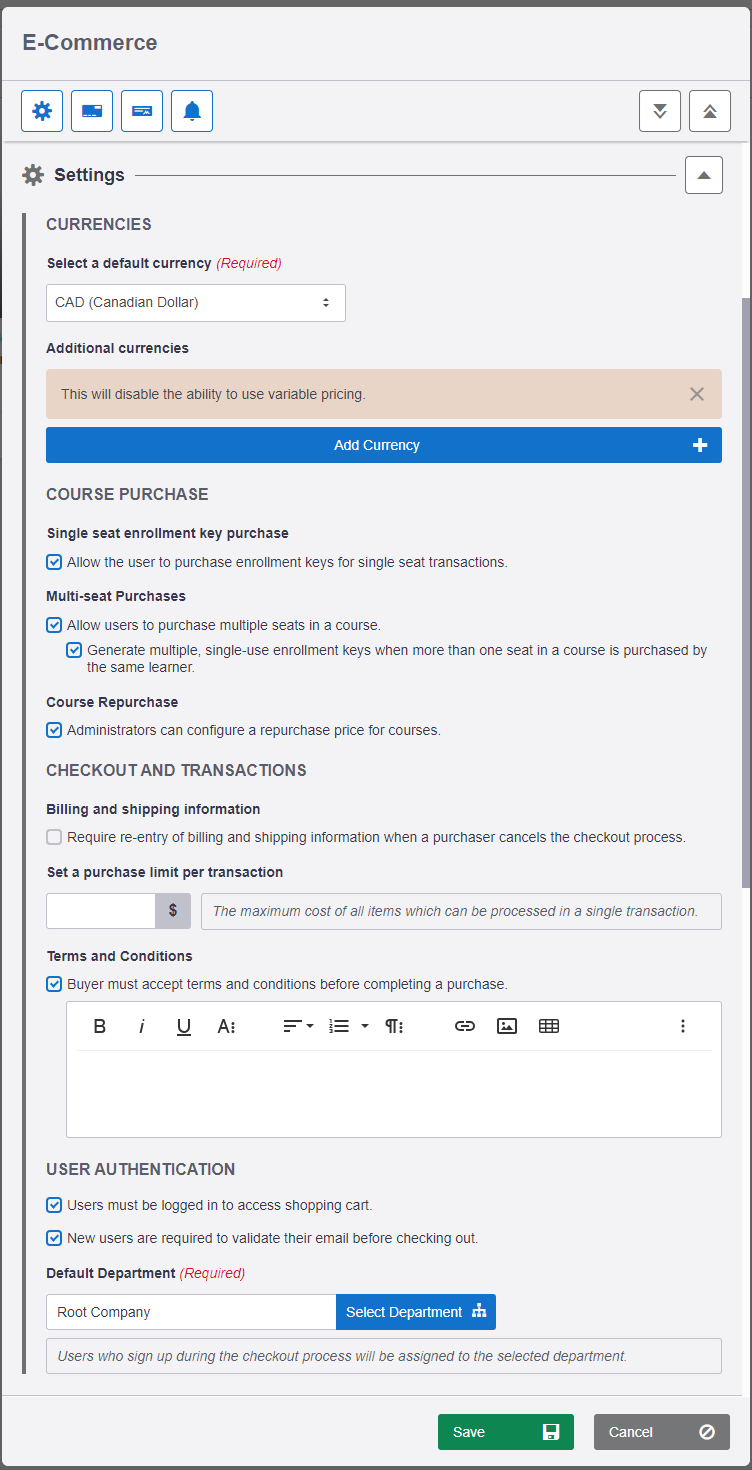Screen dimensions: 752x1470
Task: Click the Add Currency button
Action: pyautogui.click(x=383, y=445)
